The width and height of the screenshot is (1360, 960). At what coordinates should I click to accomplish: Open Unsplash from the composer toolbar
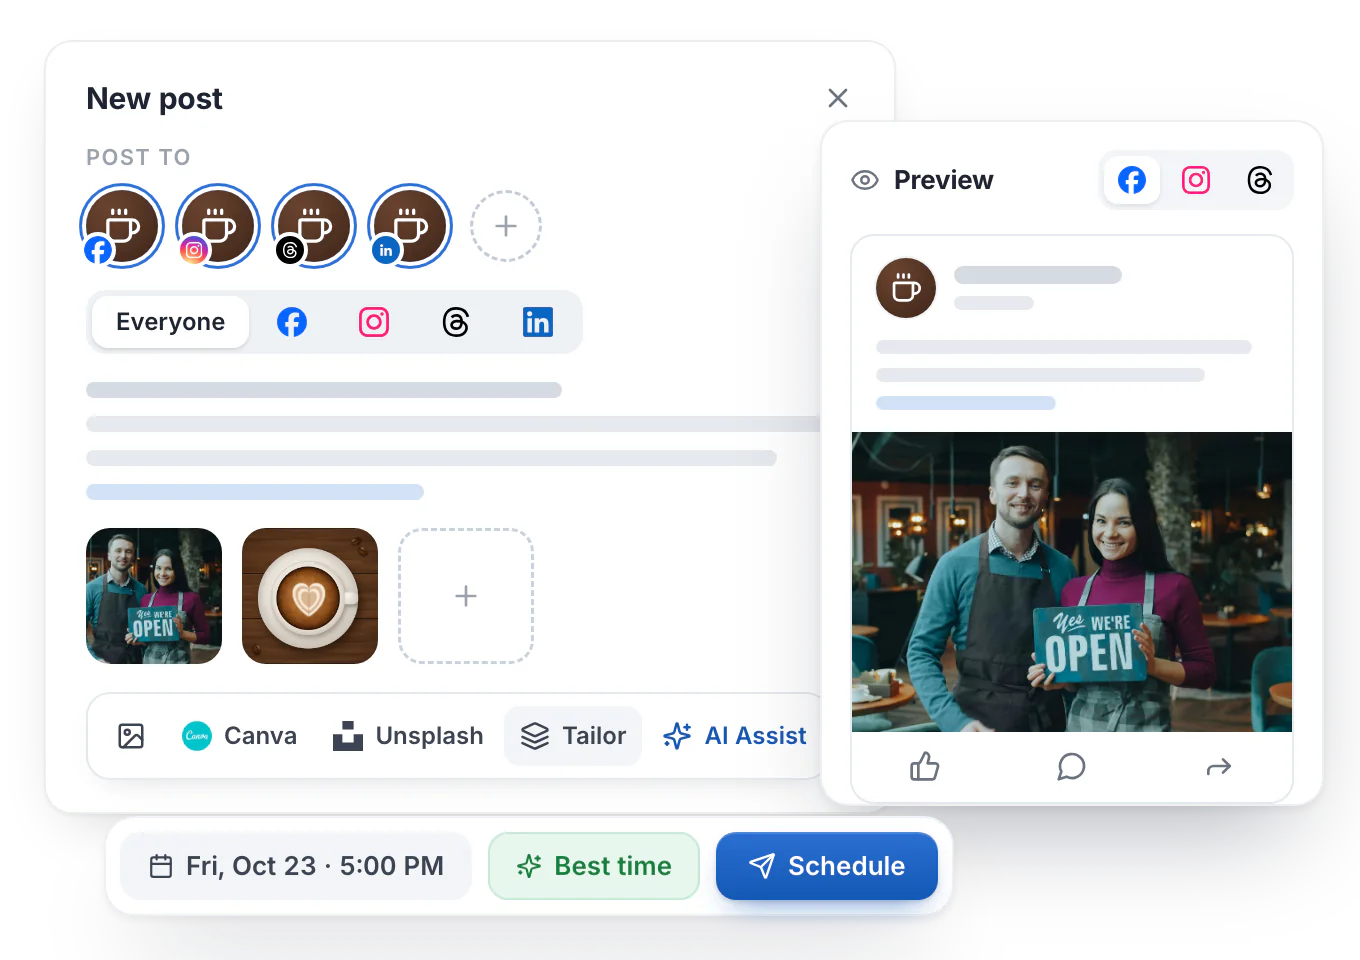(x=408, y=736)
